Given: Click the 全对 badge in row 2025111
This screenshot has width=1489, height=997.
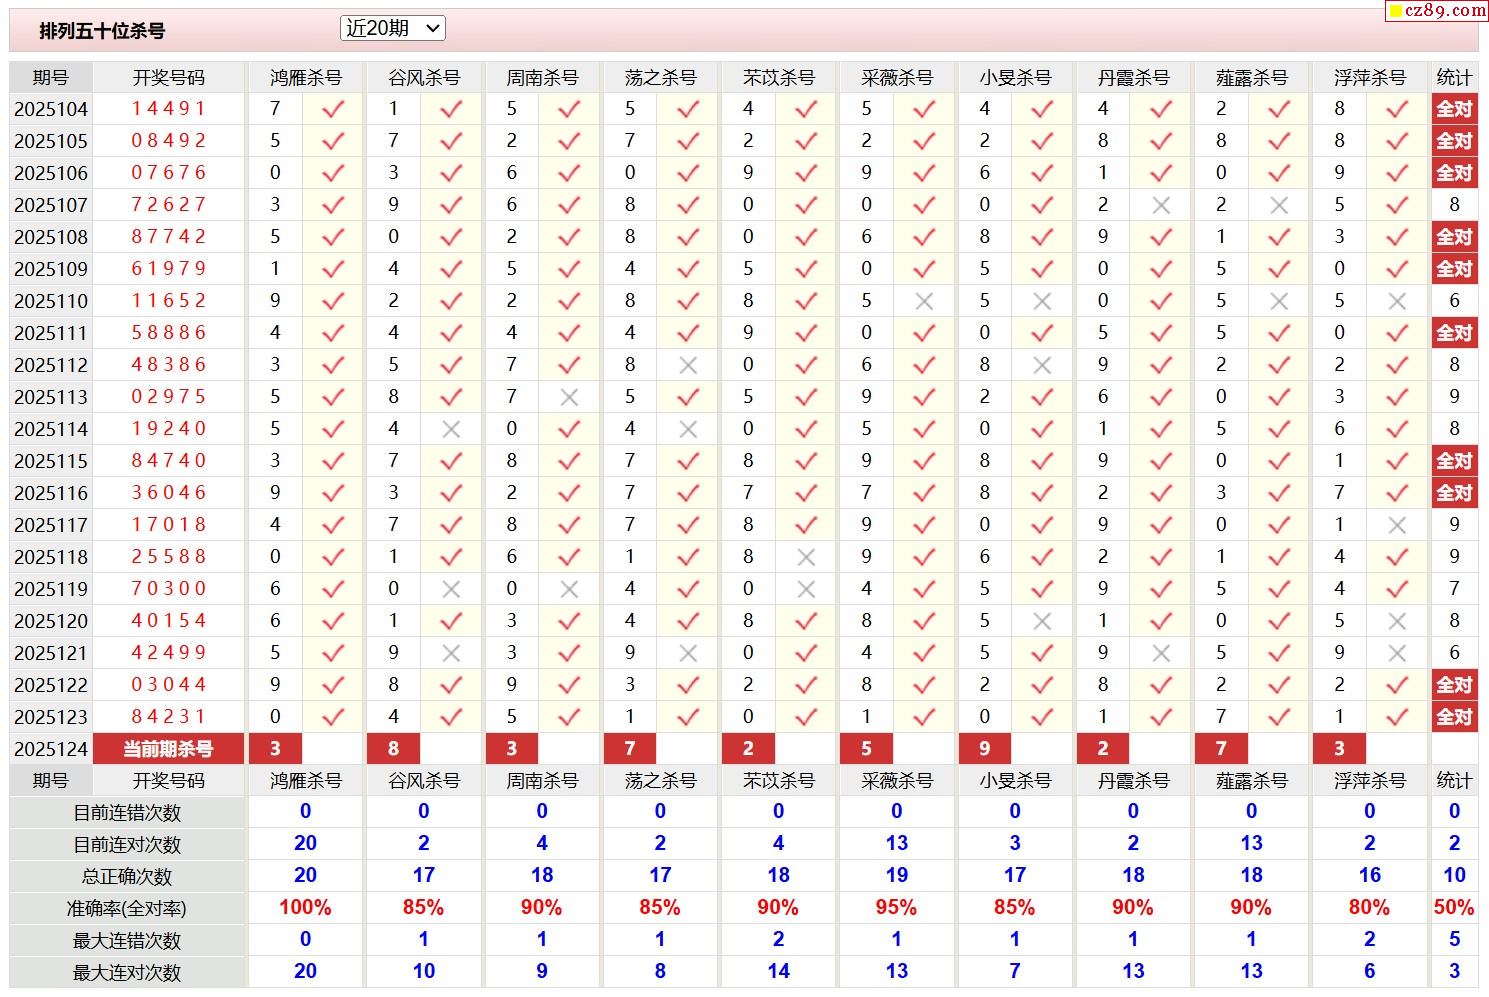Looking at the screenshot, I should coord(1454,333).
